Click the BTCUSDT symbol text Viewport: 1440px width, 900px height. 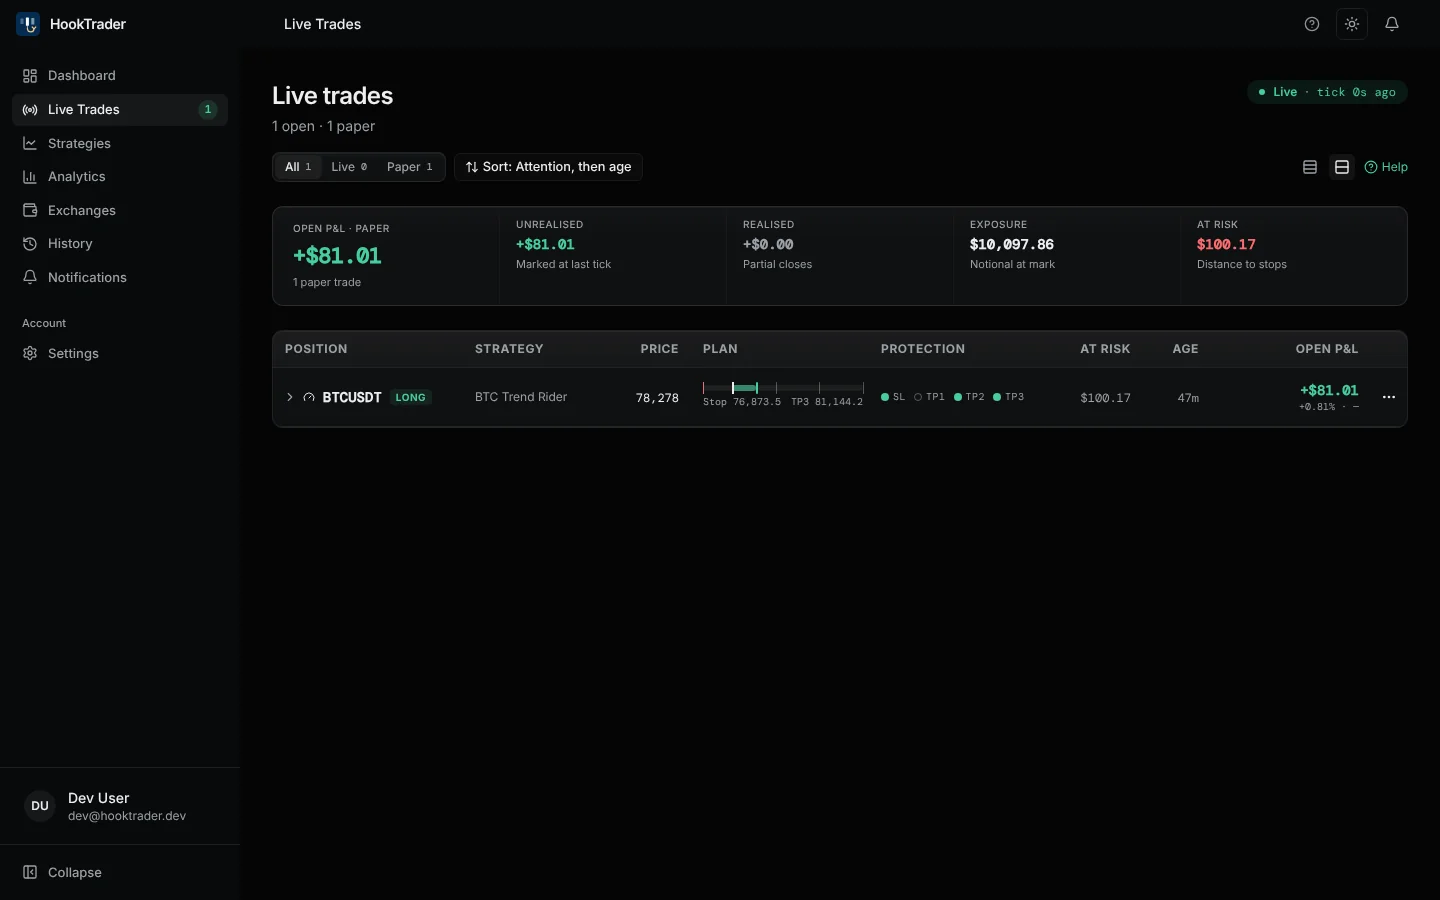pyautogui.click(x=352, y=397)
